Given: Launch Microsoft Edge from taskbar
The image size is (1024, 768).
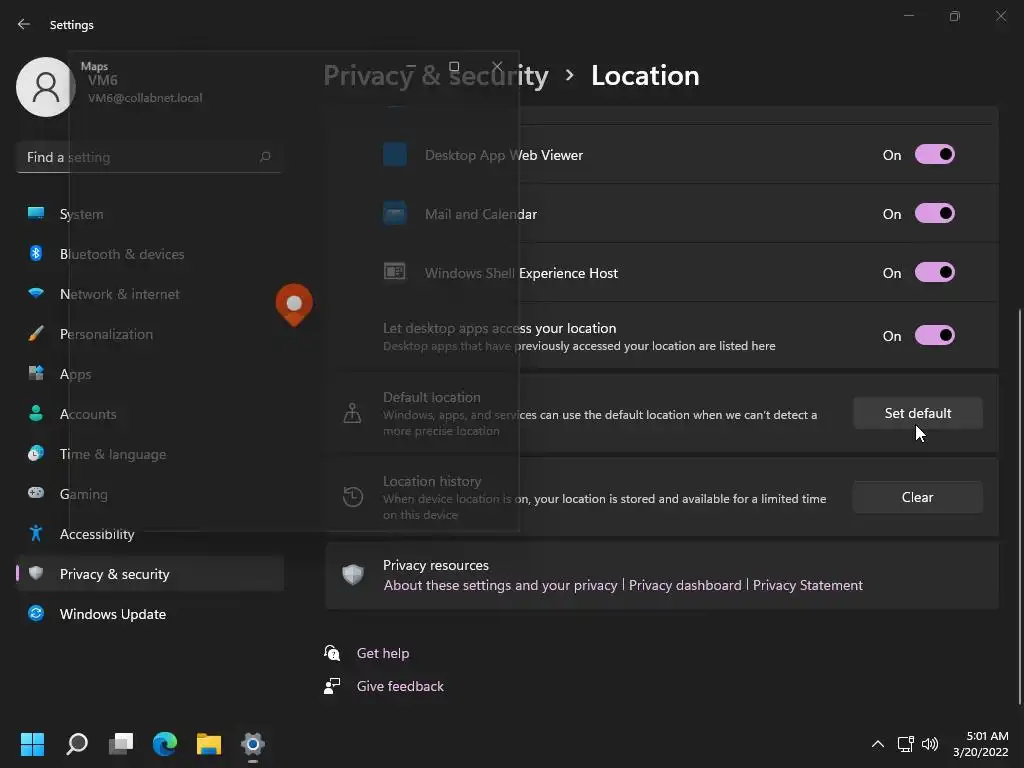Looking at the screenshot, I should click(165, 744).
